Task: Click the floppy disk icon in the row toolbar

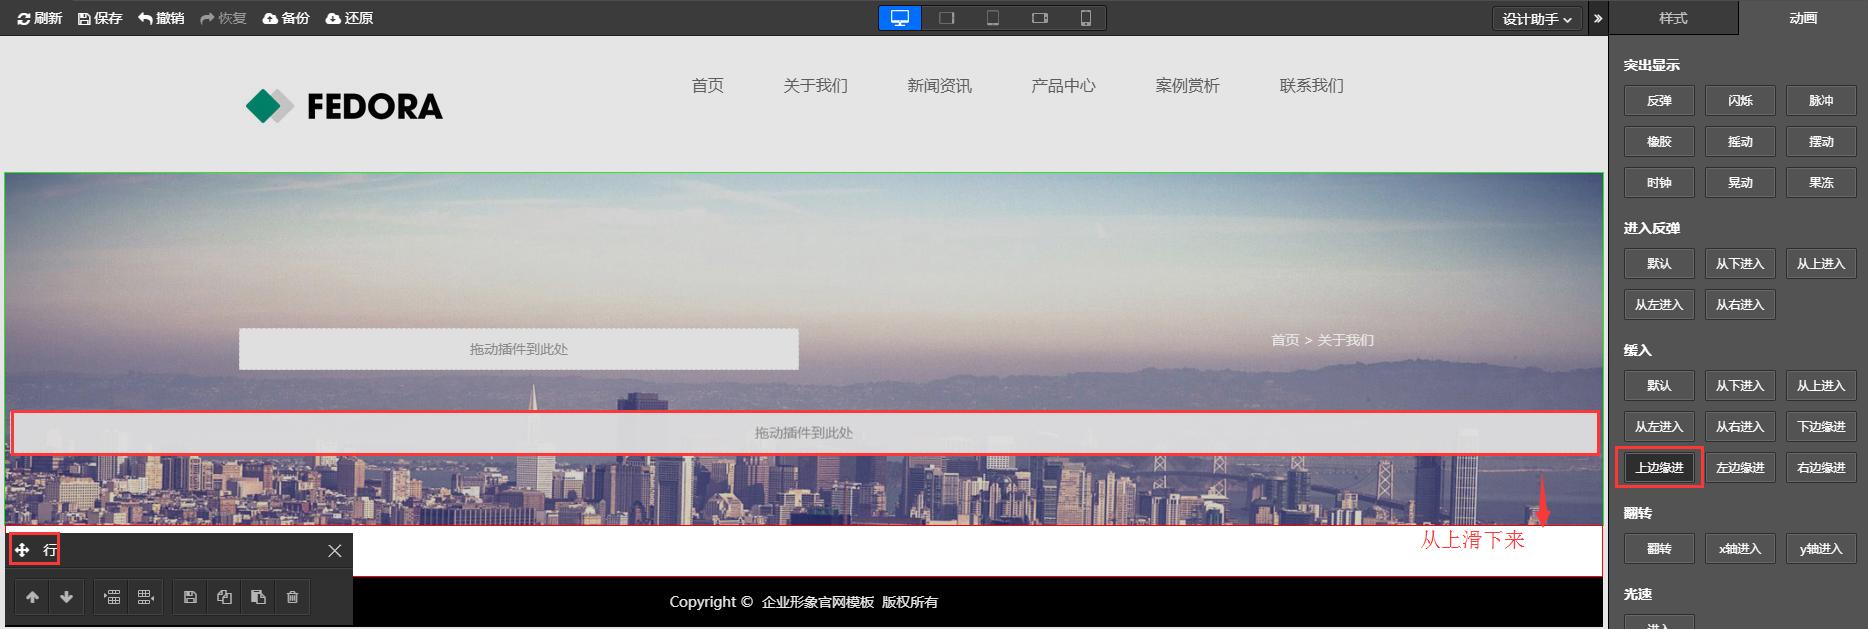Action: [190, 597]
